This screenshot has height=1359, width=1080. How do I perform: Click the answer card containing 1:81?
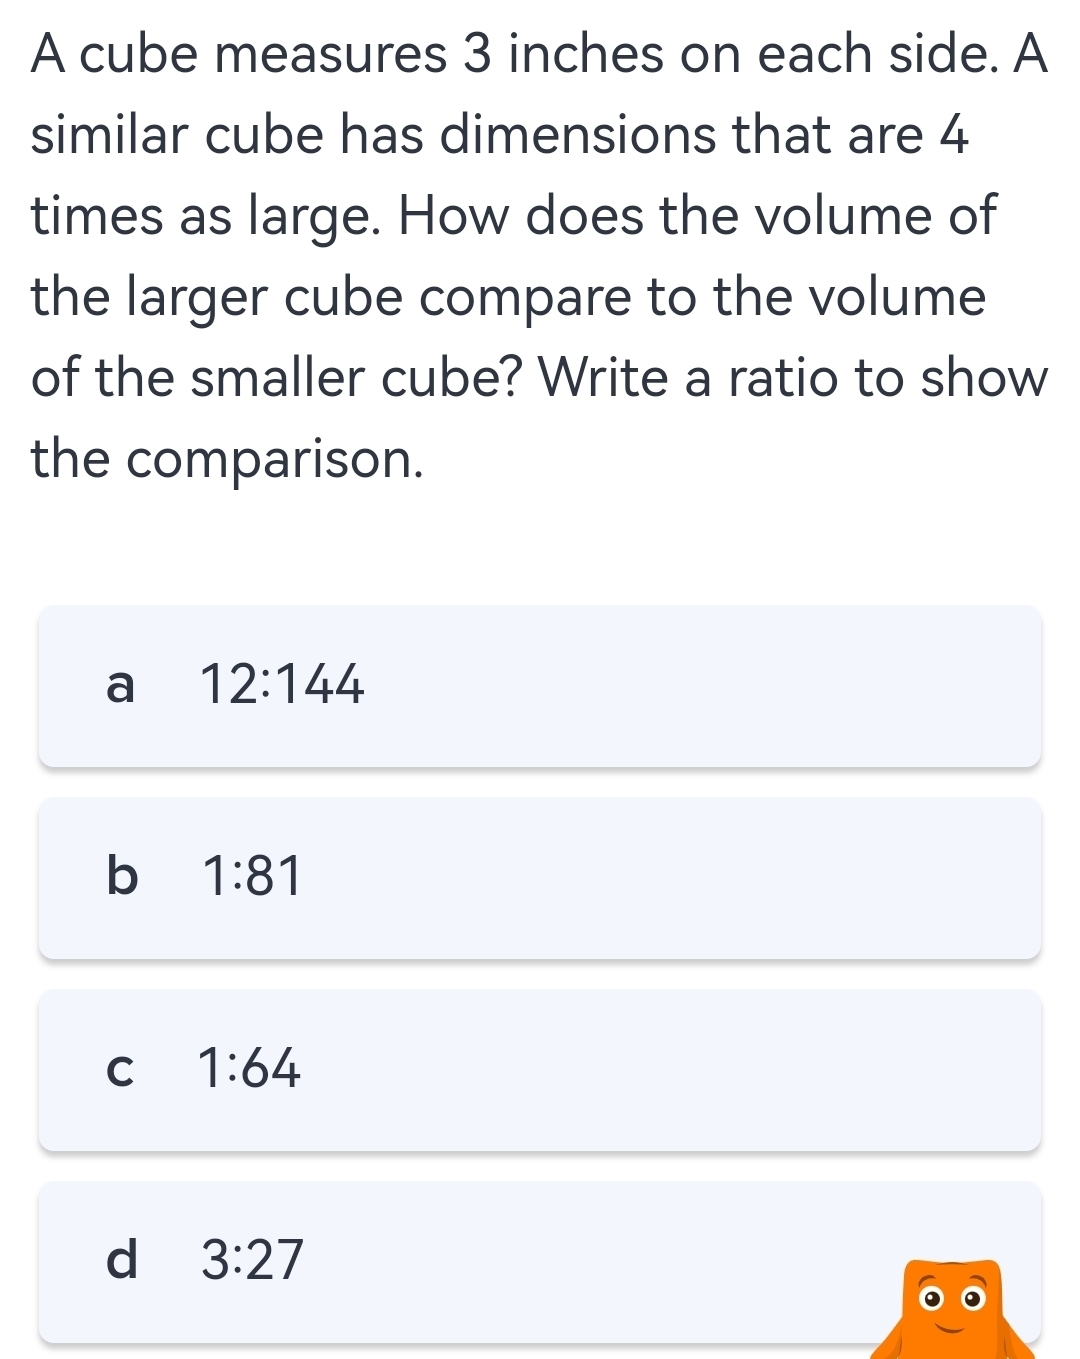coord(540,877)
